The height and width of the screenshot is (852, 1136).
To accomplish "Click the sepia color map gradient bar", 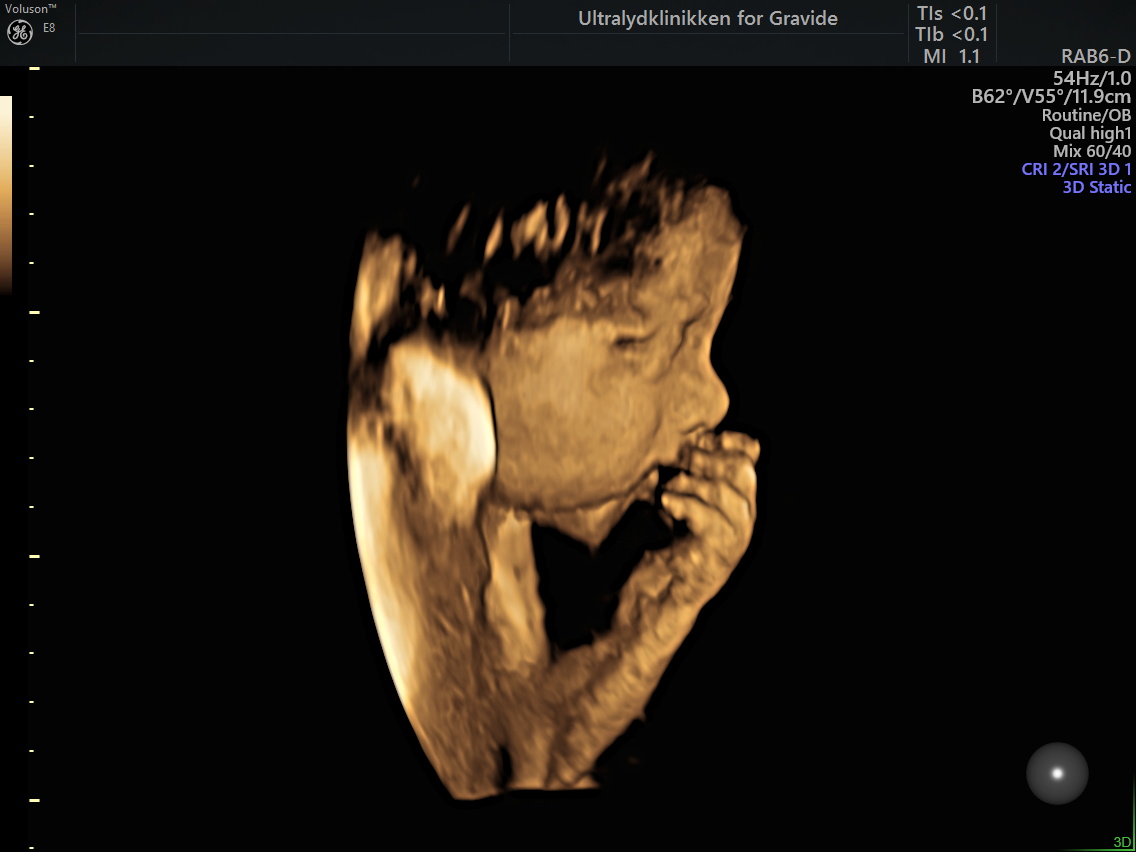I will 6,195.
